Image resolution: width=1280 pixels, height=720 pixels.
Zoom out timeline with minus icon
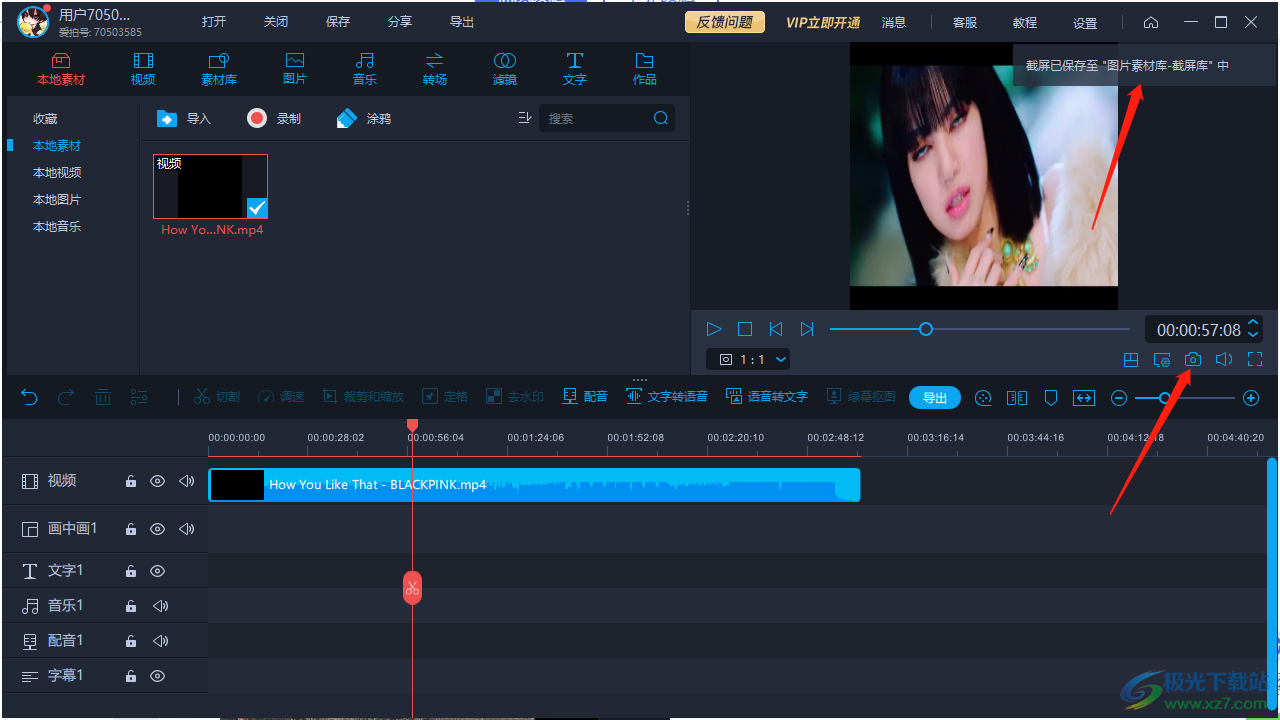1119,398
